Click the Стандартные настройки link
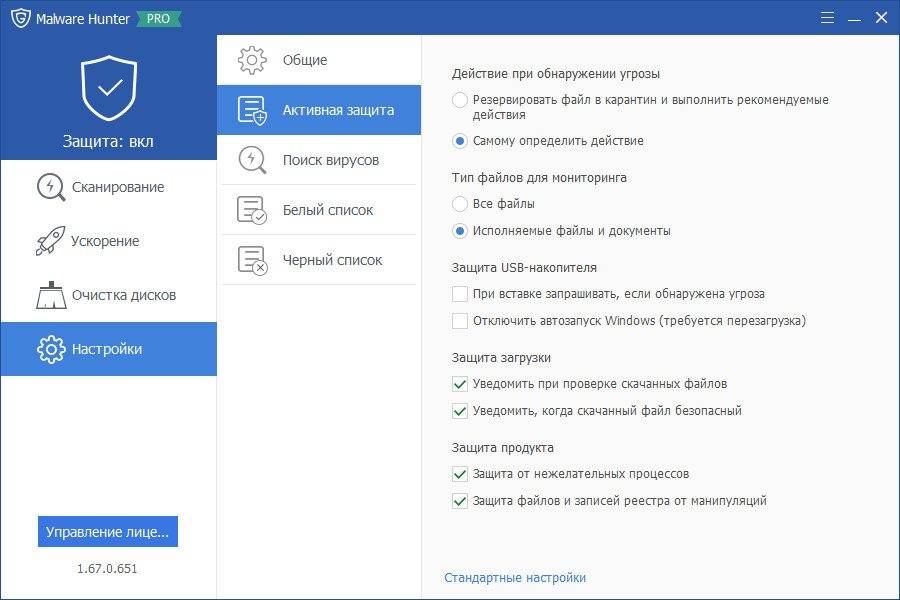The image size is (900, 600). [515, 578]
